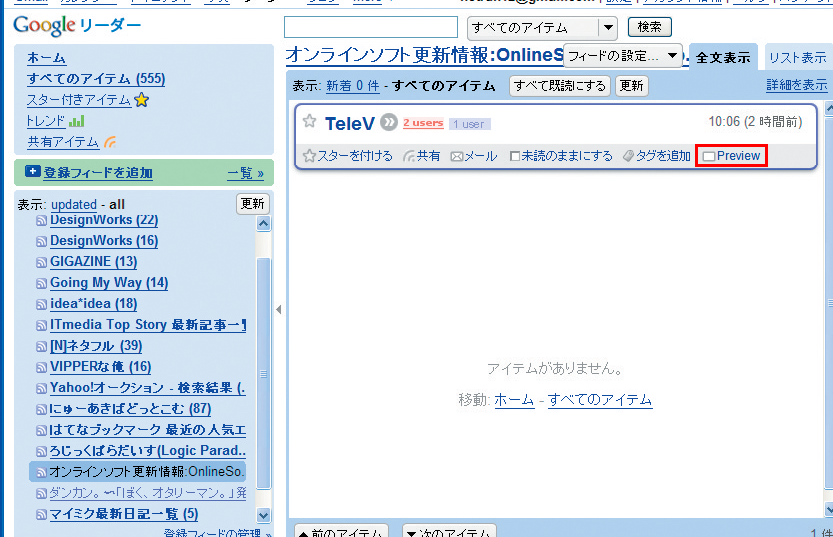Click the 一覧 » link
This screenshot has height=537, width=833.
(245, 173)
